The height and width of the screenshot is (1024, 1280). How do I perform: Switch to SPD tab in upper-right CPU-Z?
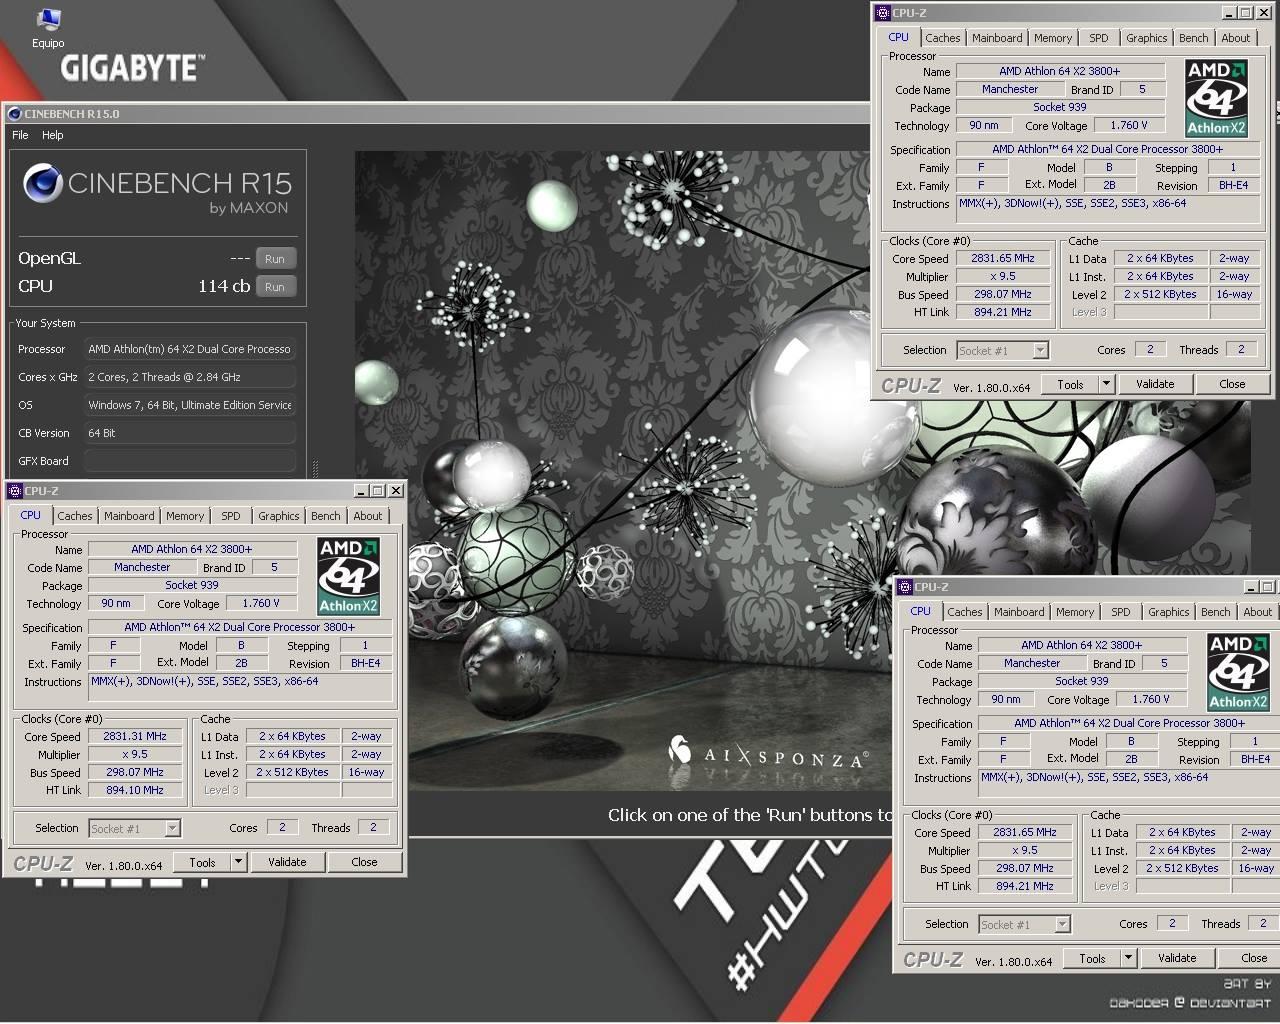pos(1099,38)
